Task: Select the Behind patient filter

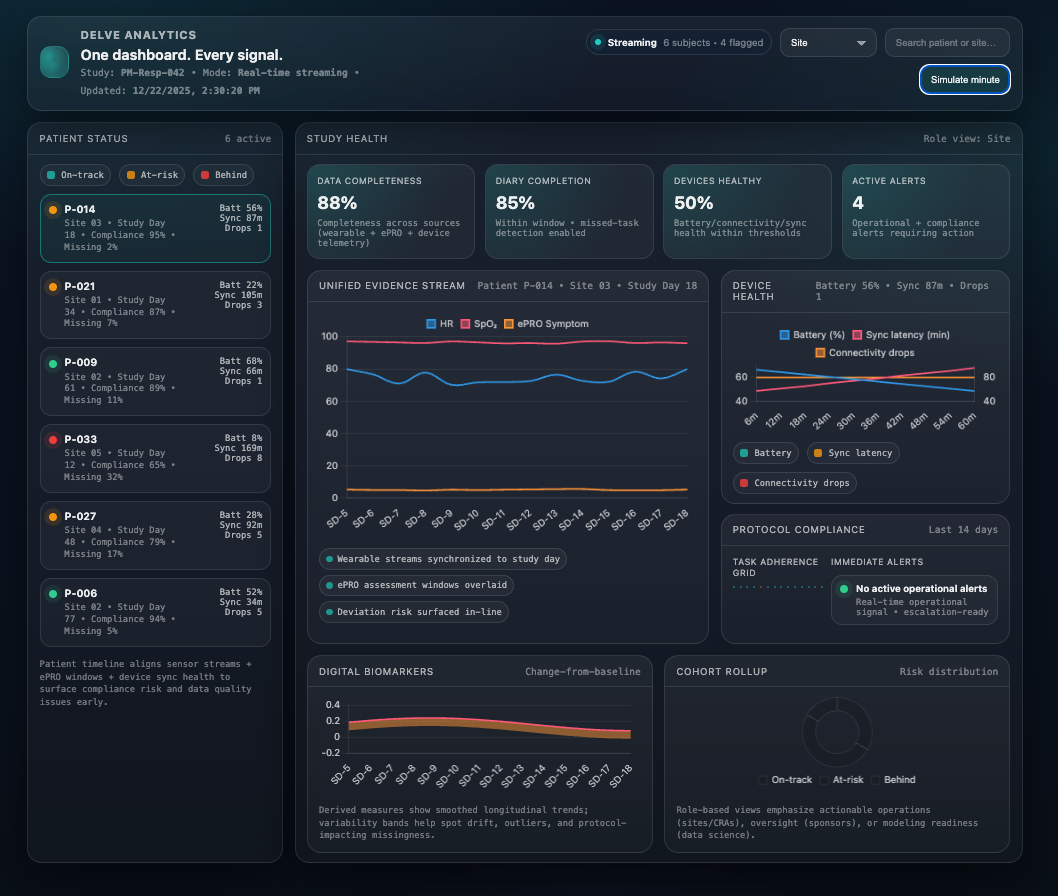Action: tap(223, 174)
